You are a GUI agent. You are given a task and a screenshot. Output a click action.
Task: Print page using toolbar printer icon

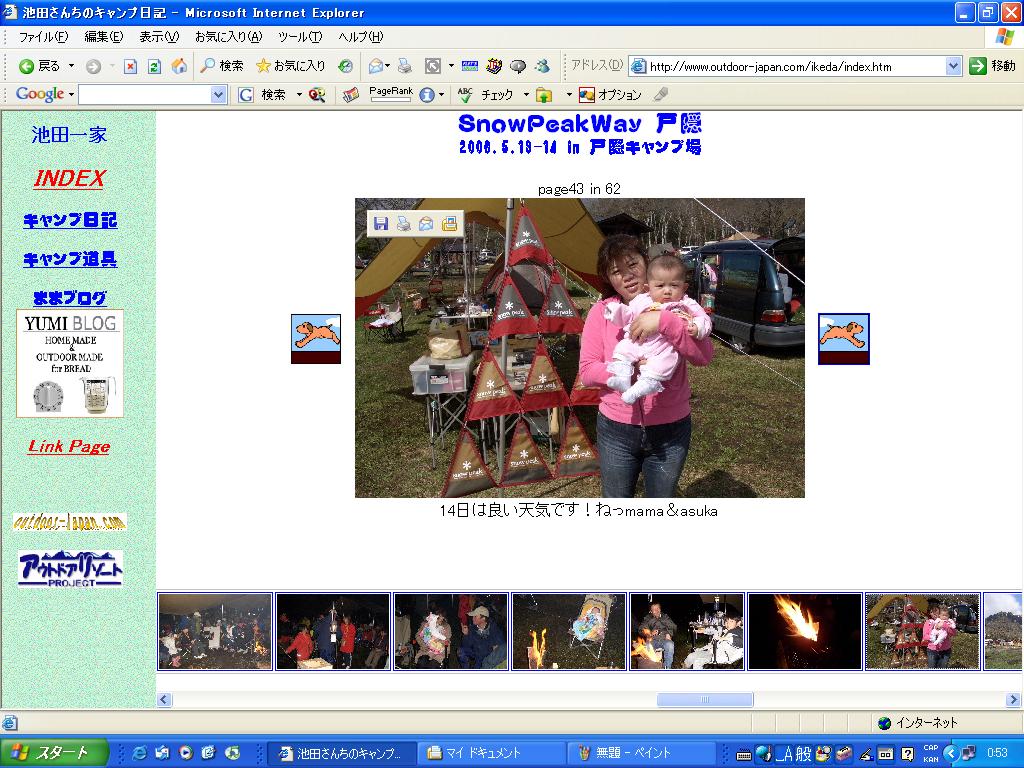click(x=405, y=66)
